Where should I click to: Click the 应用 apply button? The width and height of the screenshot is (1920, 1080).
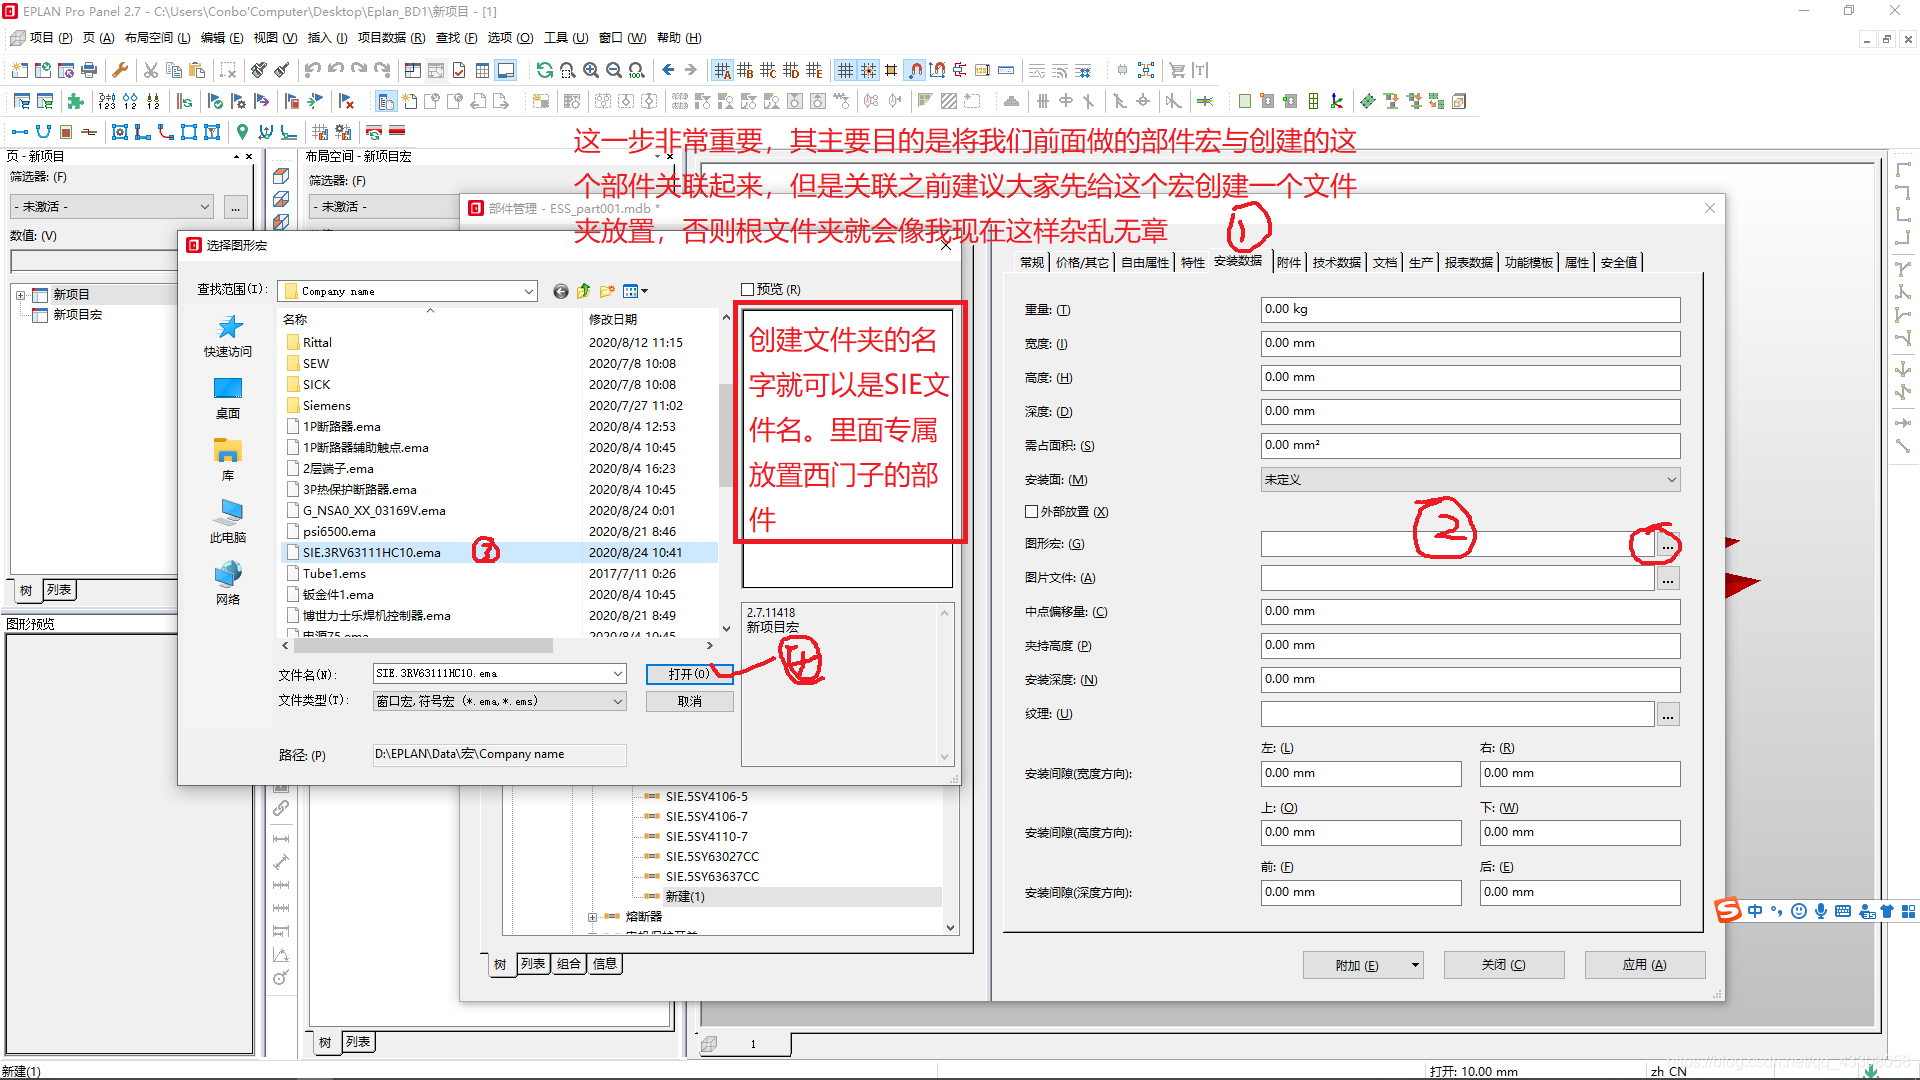pos(1644,965)
